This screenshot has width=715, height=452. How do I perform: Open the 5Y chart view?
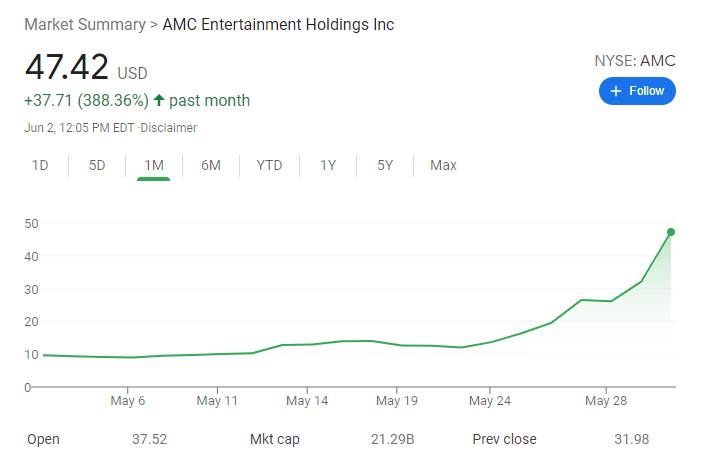385,165
